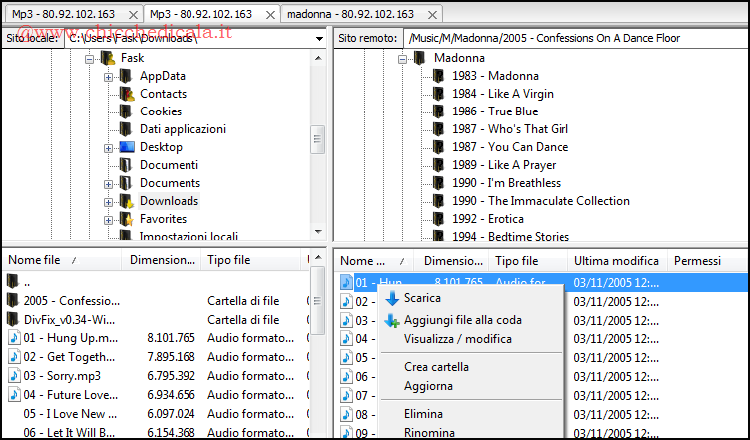
Task: Click the Favorites star folder icon
Action: [126, 219]
